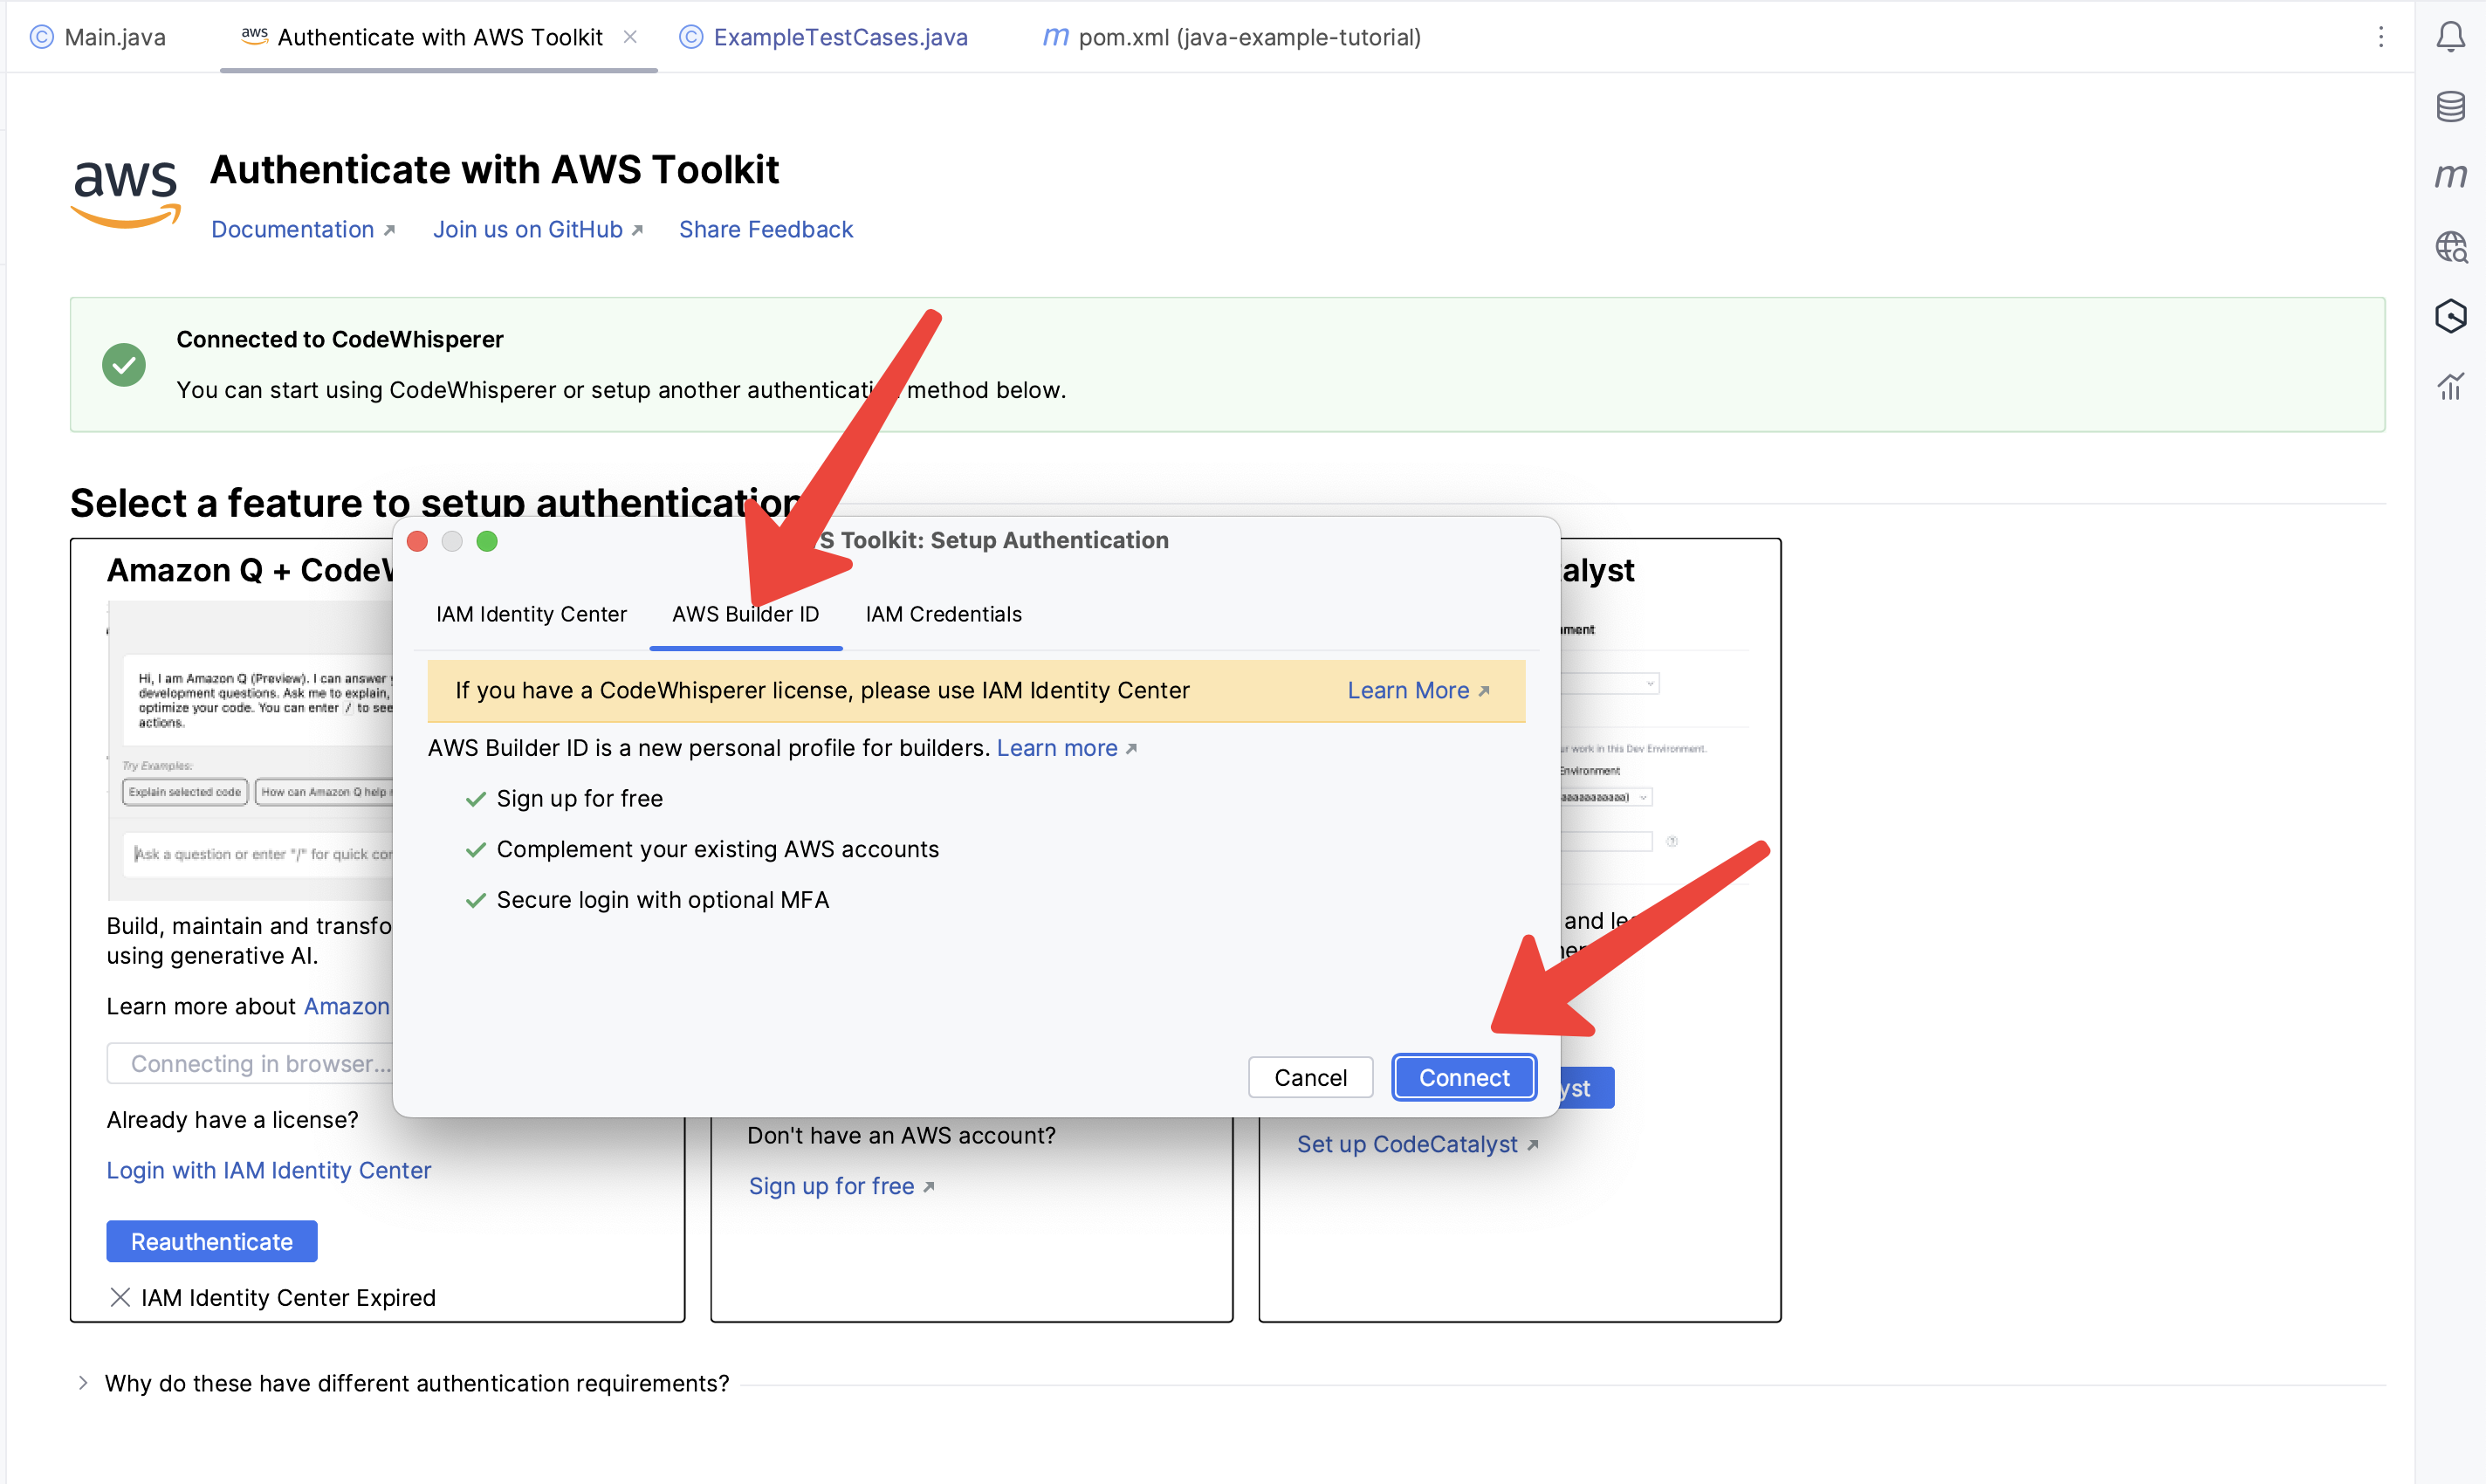
Task: Click Learn More in the yellow banner
Action: [x=1418, y=691]
